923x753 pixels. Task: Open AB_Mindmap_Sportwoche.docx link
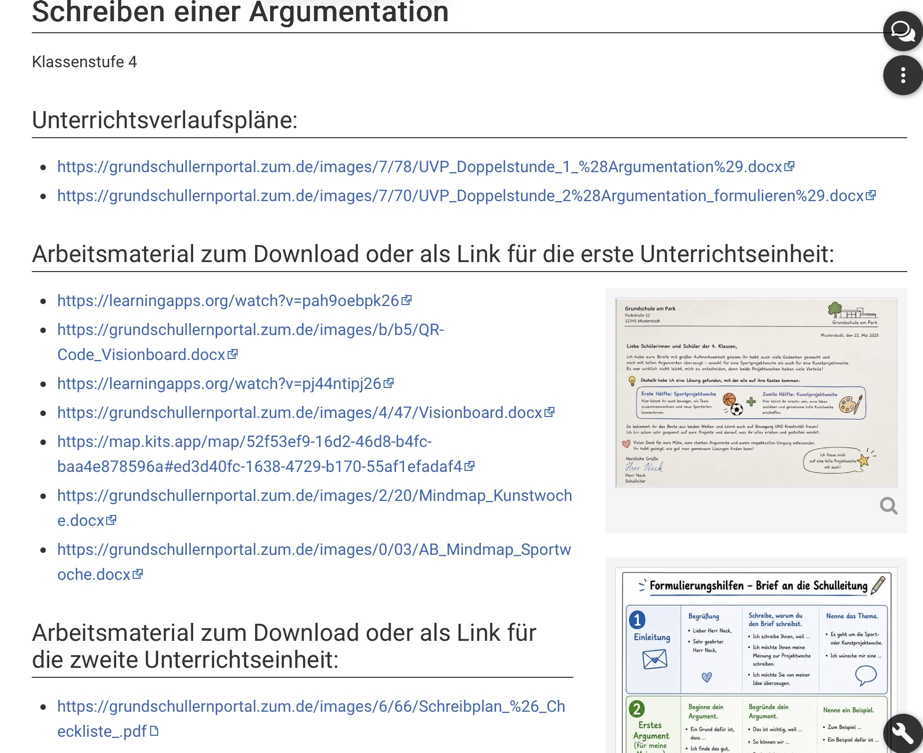[x=314, y=562]
